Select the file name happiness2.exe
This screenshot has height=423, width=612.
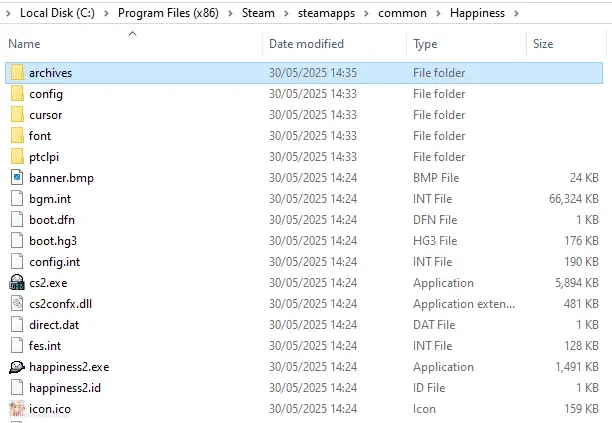pos(69,367)
